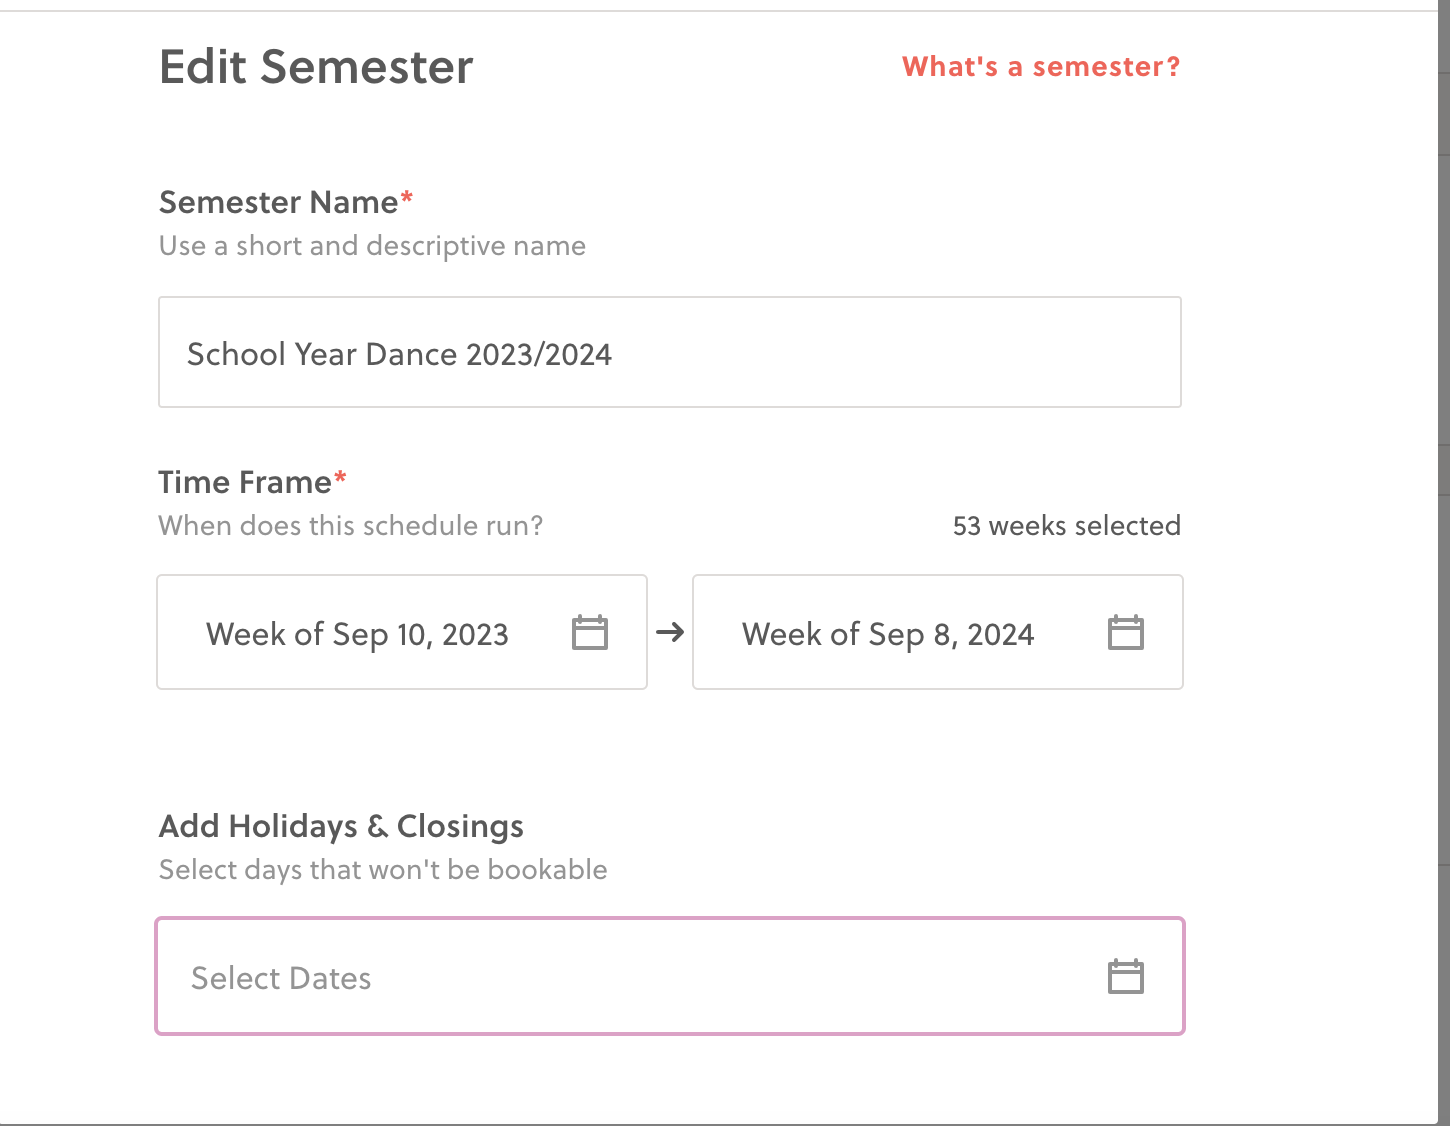The height and width of the screenshot is (1126, 1450).
Task: Click the arrow between the week fields
Action: (670, 632)
